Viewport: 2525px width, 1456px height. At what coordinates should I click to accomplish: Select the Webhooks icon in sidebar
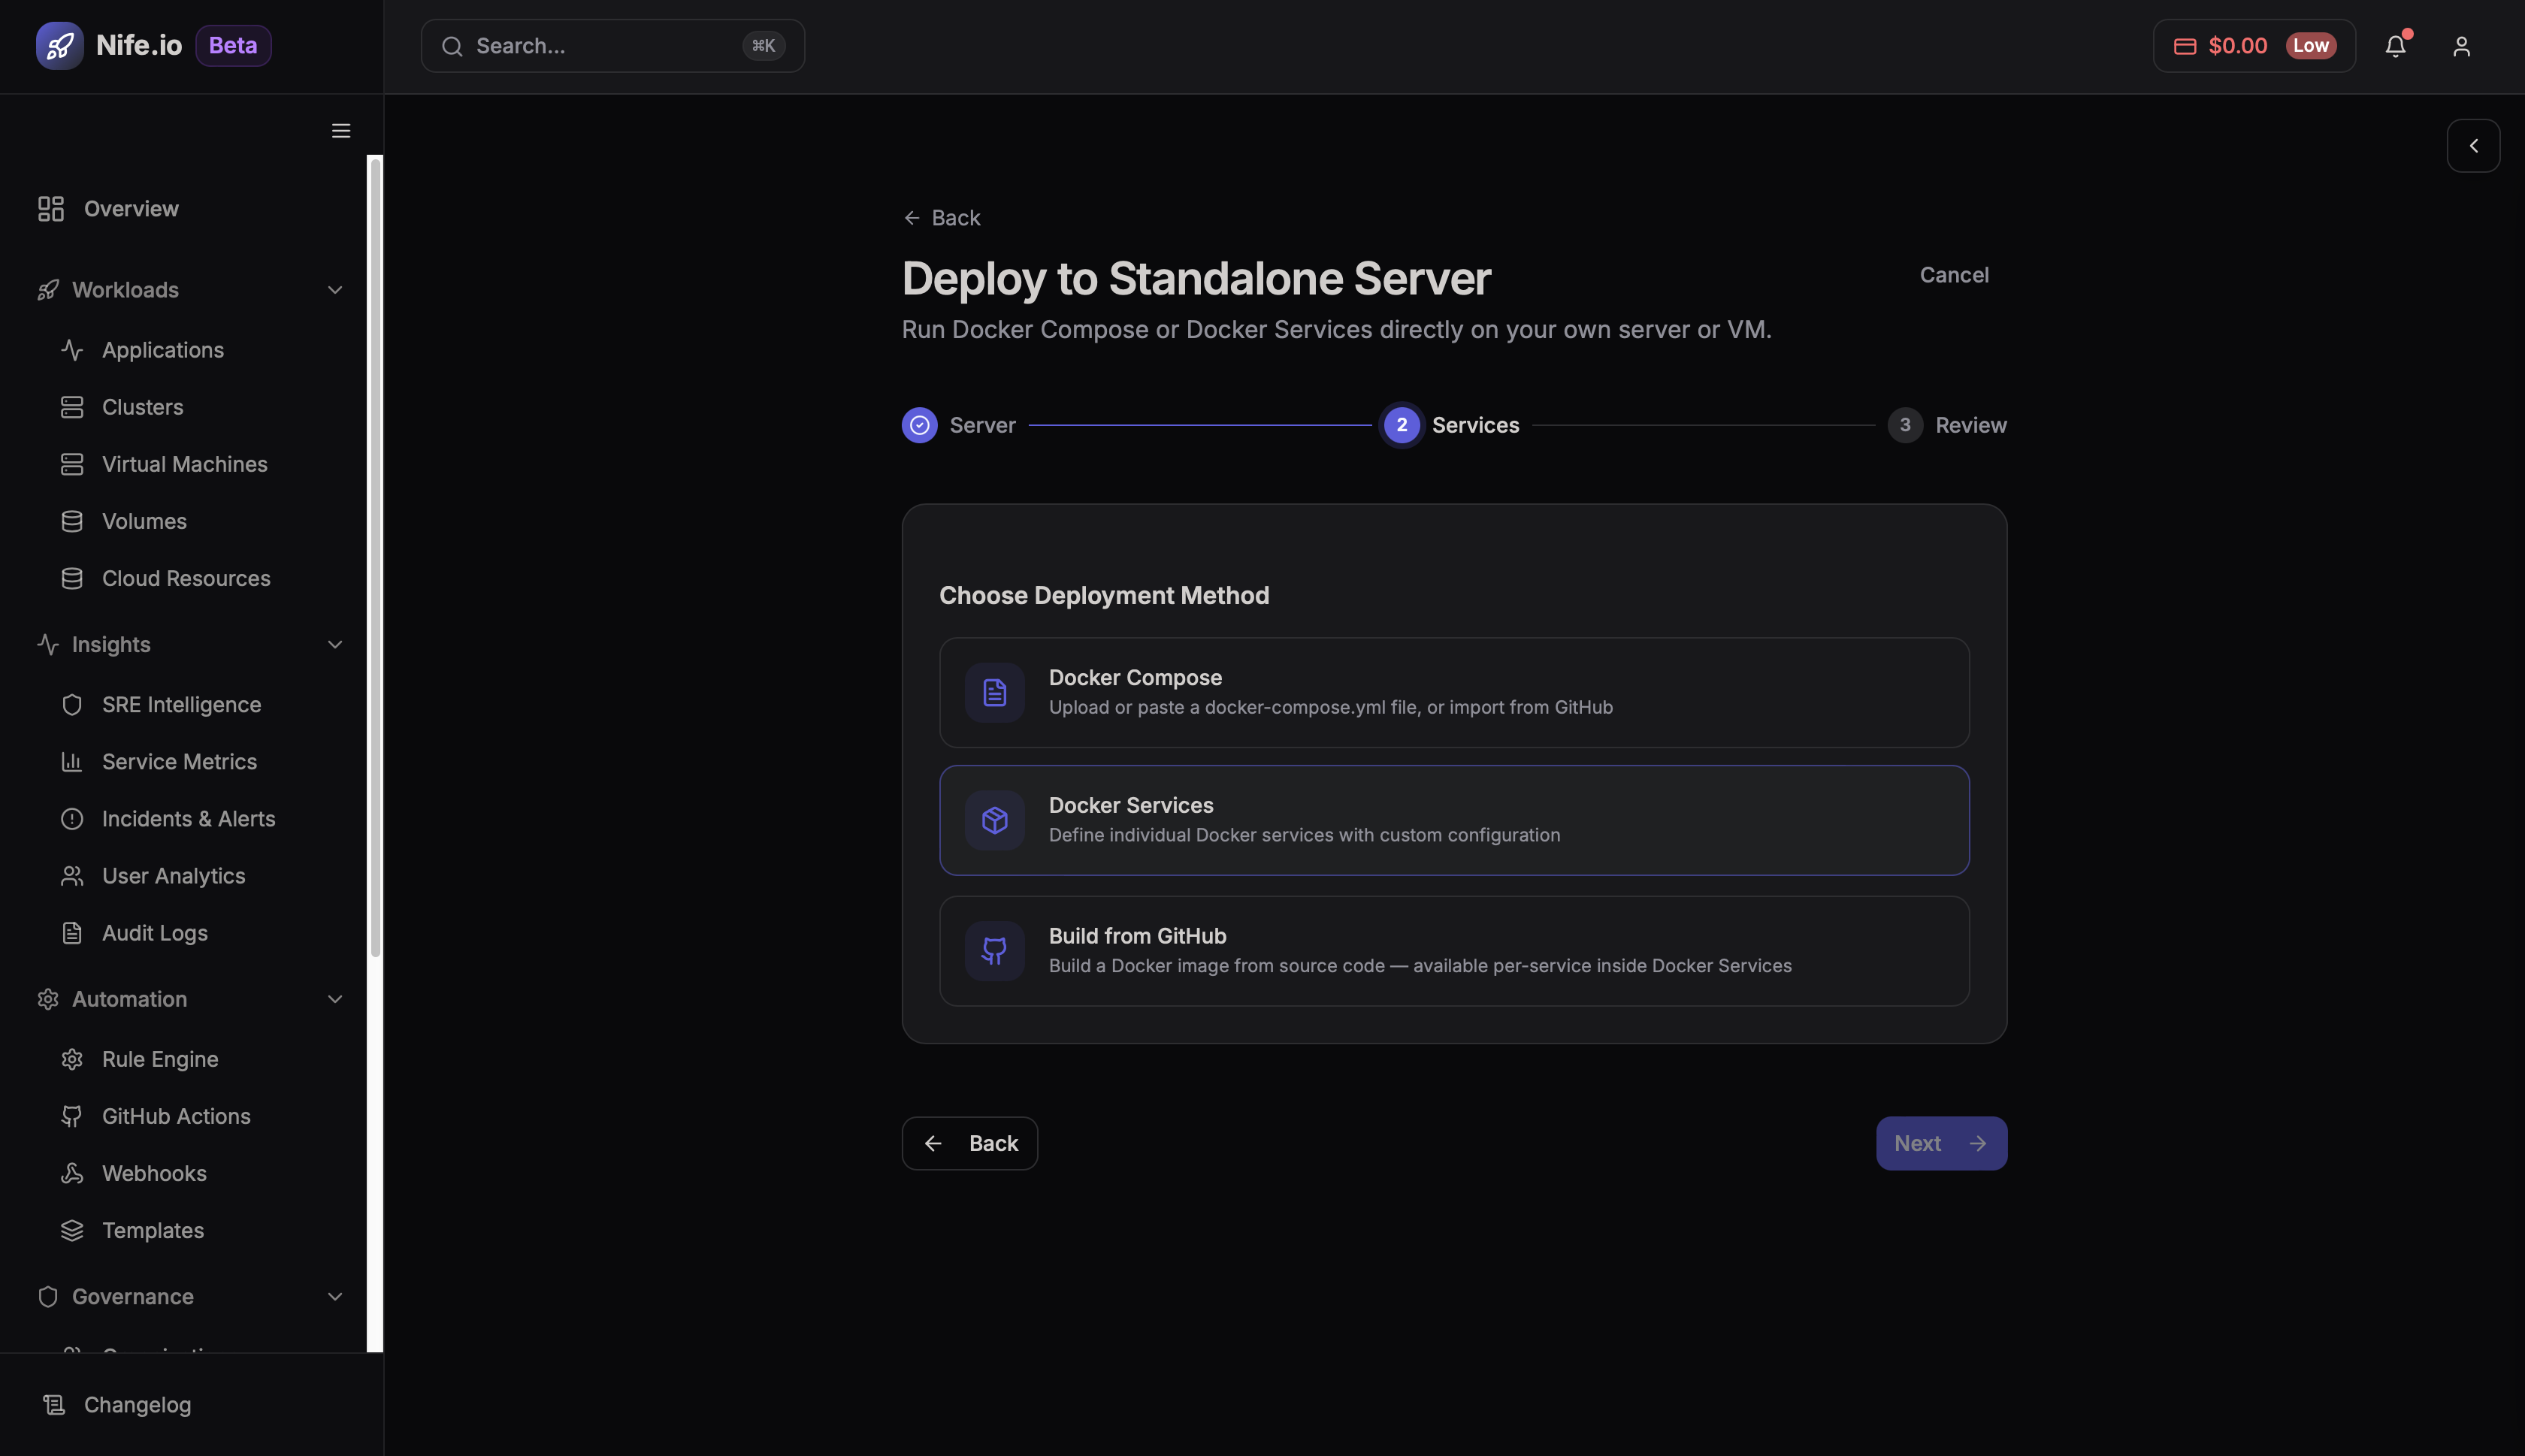72,1172
